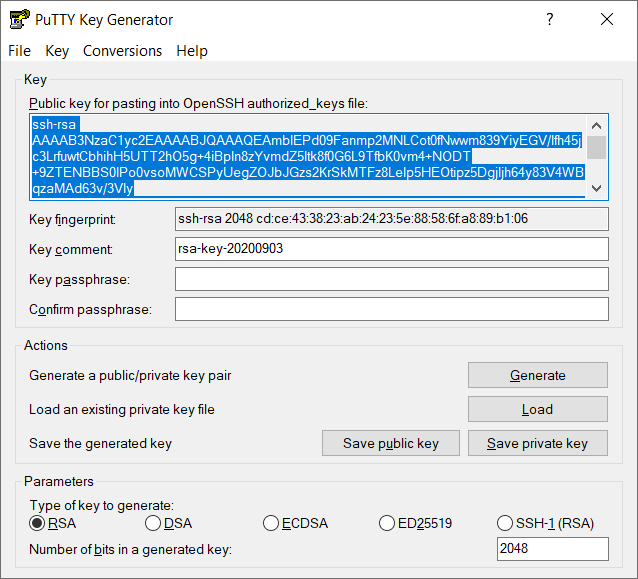Click the Generate button
The image size is (638, 579).
[x=537, y=375]
